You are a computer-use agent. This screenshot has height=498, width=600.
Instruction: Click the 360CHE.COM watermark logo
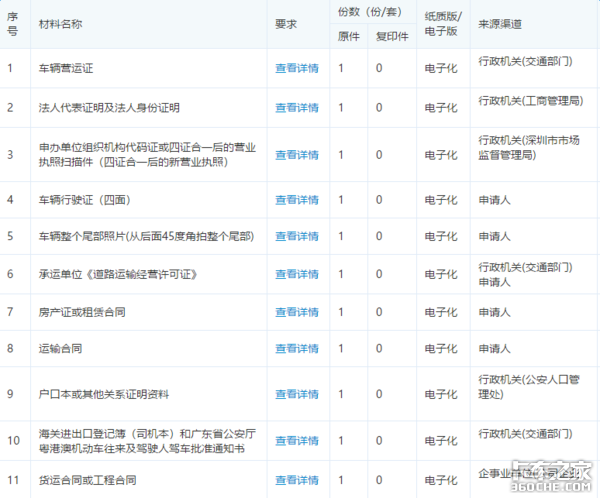(551, 477)
